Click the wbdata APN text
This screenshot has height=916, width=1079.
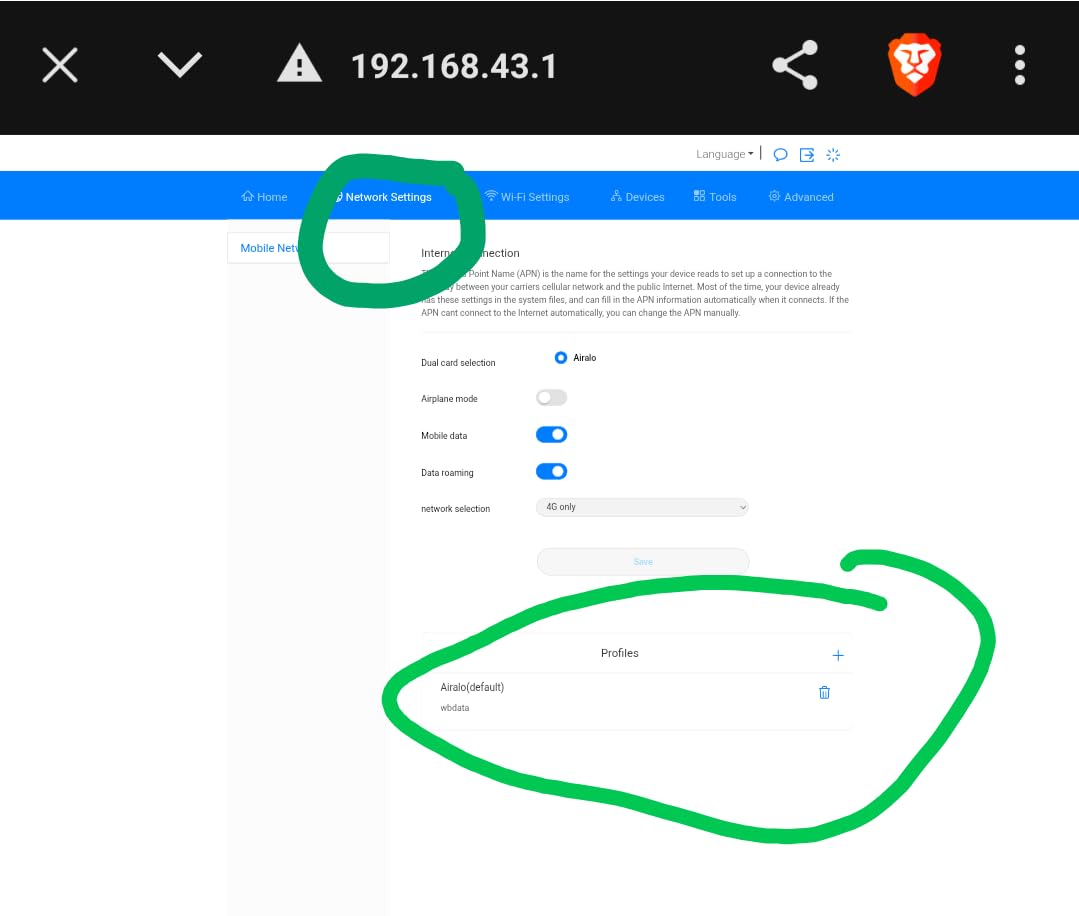(455, 707)
